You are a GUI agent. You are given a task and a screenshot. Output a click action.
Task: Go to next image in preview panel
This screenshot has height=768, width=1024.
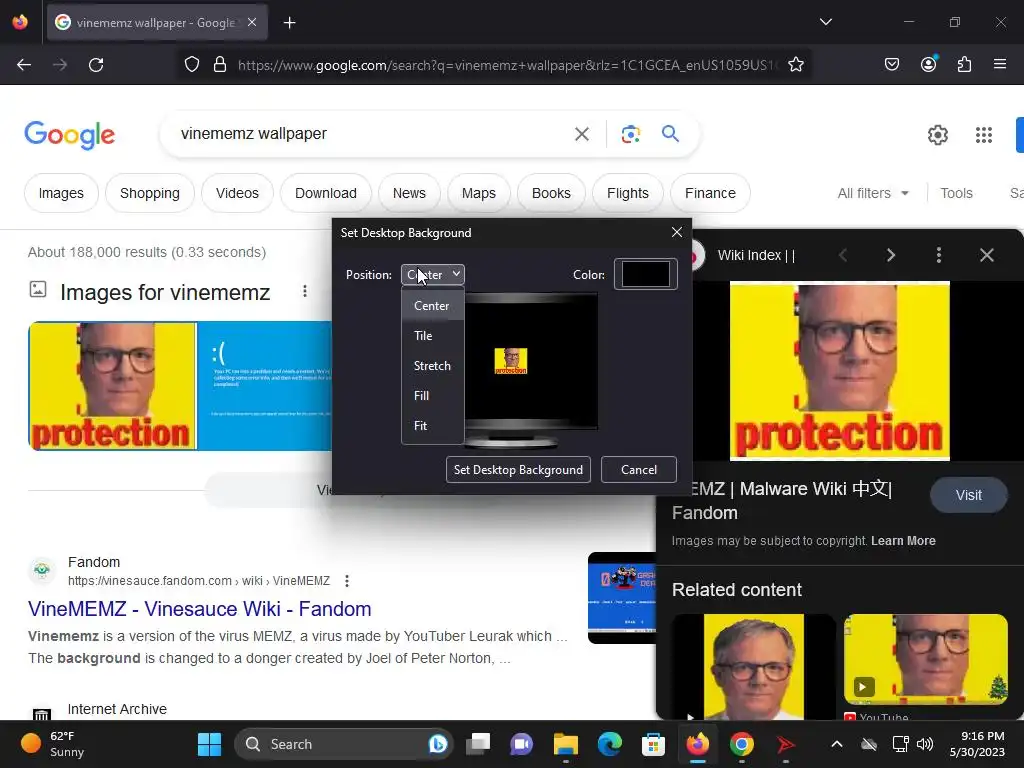890,255
